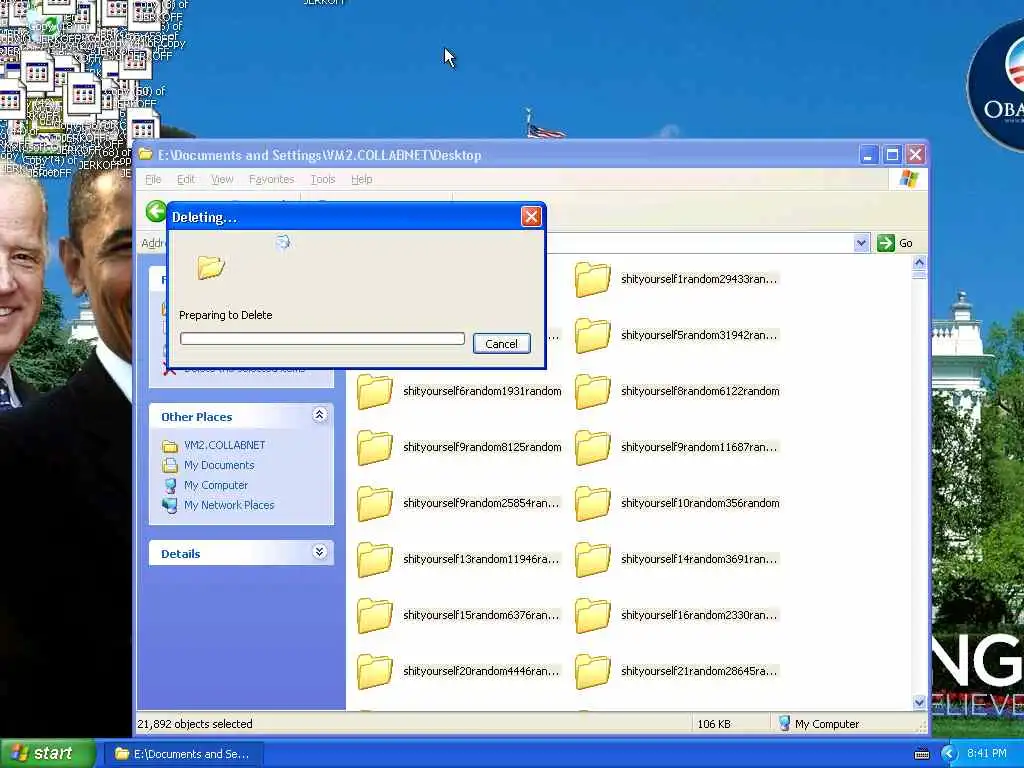This screenshot has height=768, width=1024.
Task: Open the Favorites menu
Action: (271, 179)
